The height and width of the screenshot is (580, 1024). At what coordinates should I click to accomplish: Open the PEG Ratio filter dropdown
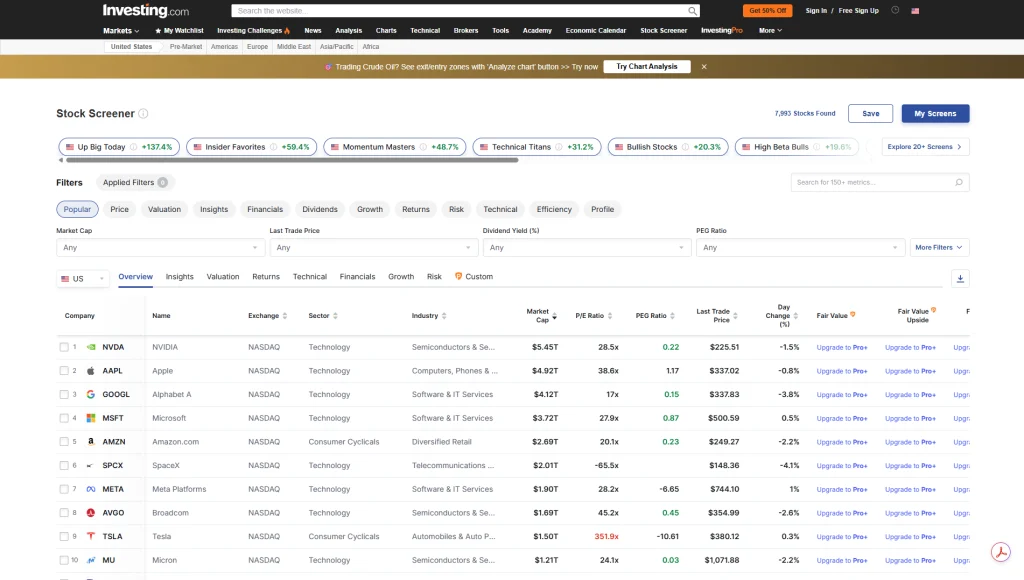click(800, 248)
